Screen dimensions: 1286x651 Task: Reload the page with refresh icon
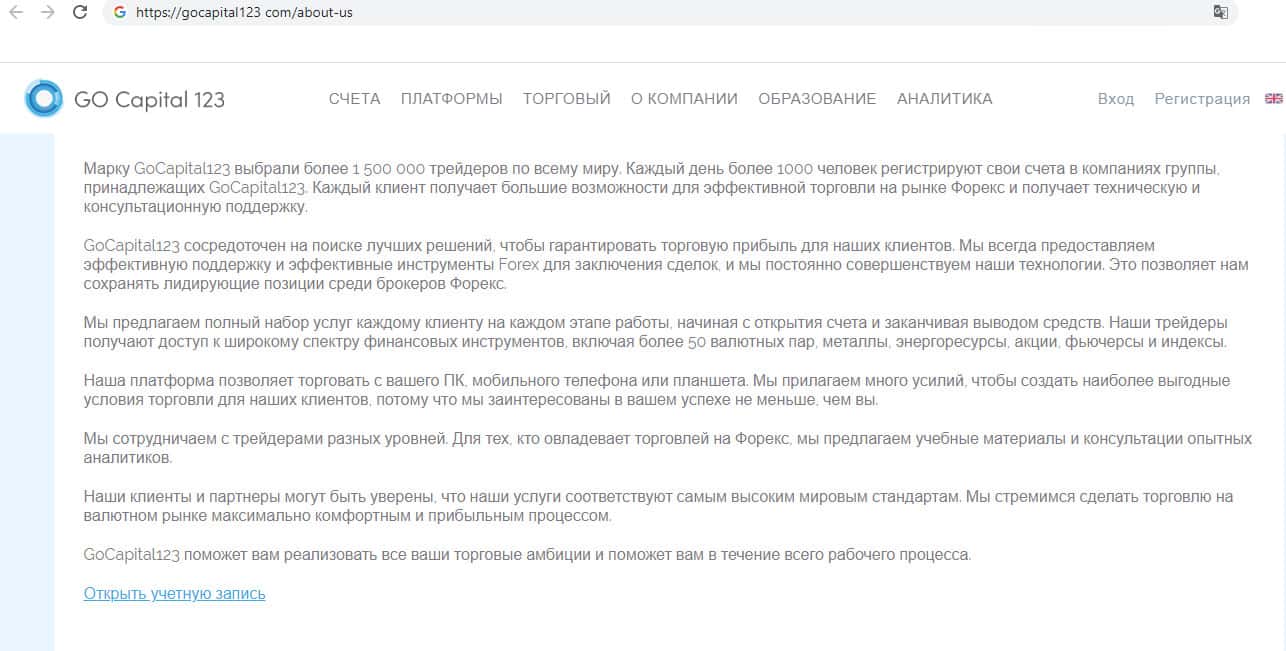(81, 13)
